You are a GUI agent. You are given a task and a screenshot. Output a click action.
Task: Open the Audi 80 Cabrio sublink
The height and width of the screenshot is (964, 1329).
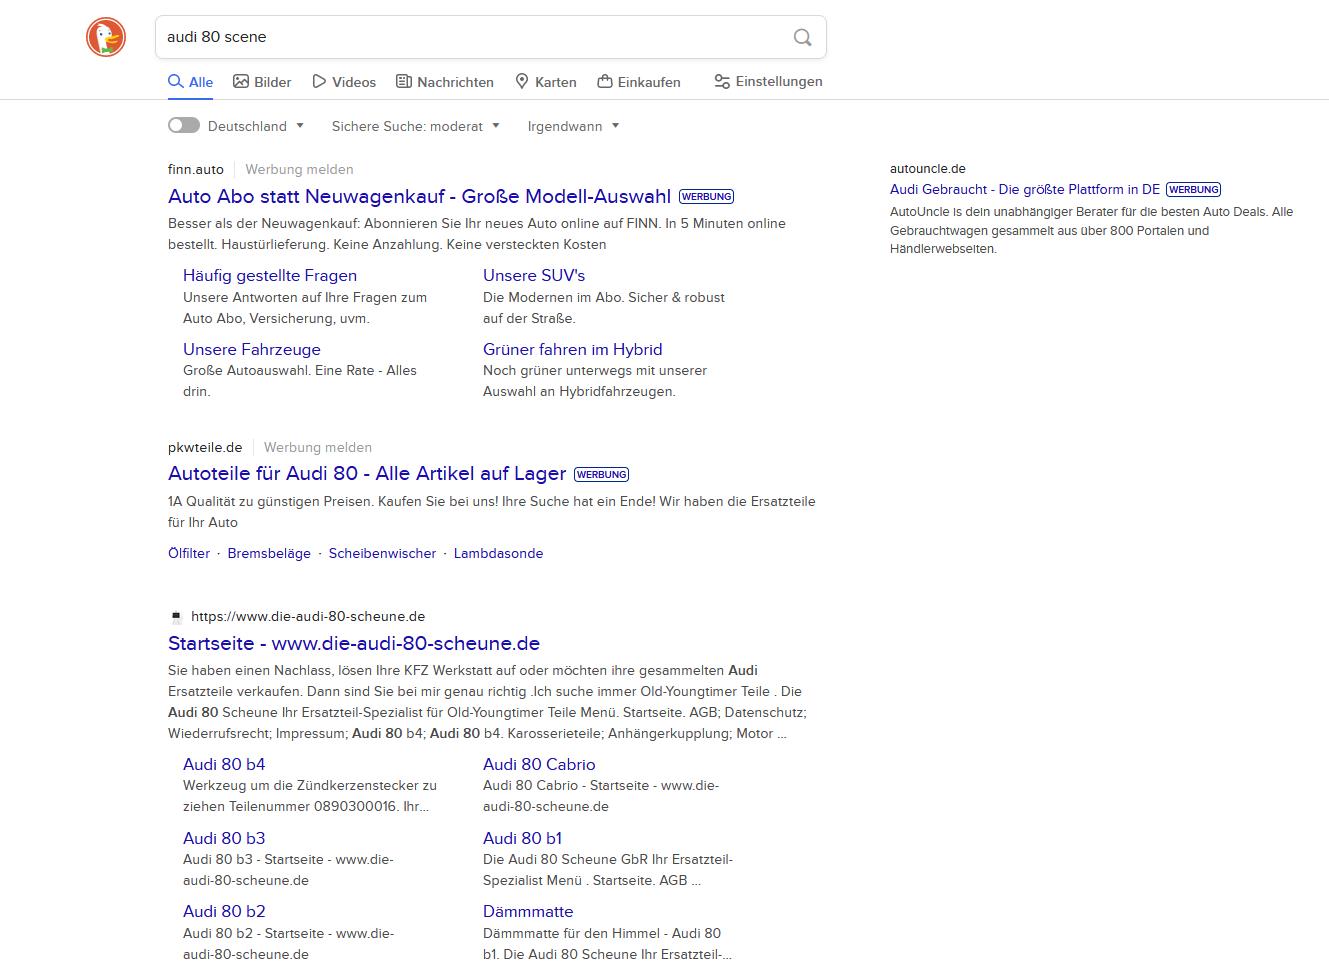click(539, 764)
